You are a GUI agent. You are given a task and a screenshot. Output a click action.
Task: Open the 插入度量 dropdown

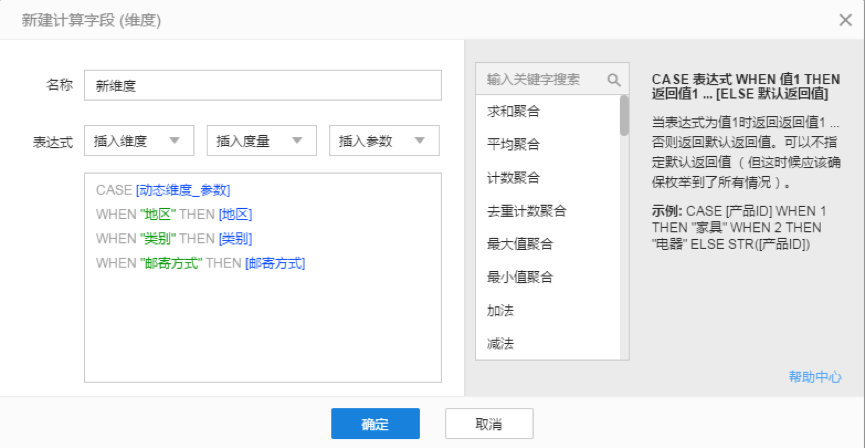pyautogui.click(x=261, y=141)
